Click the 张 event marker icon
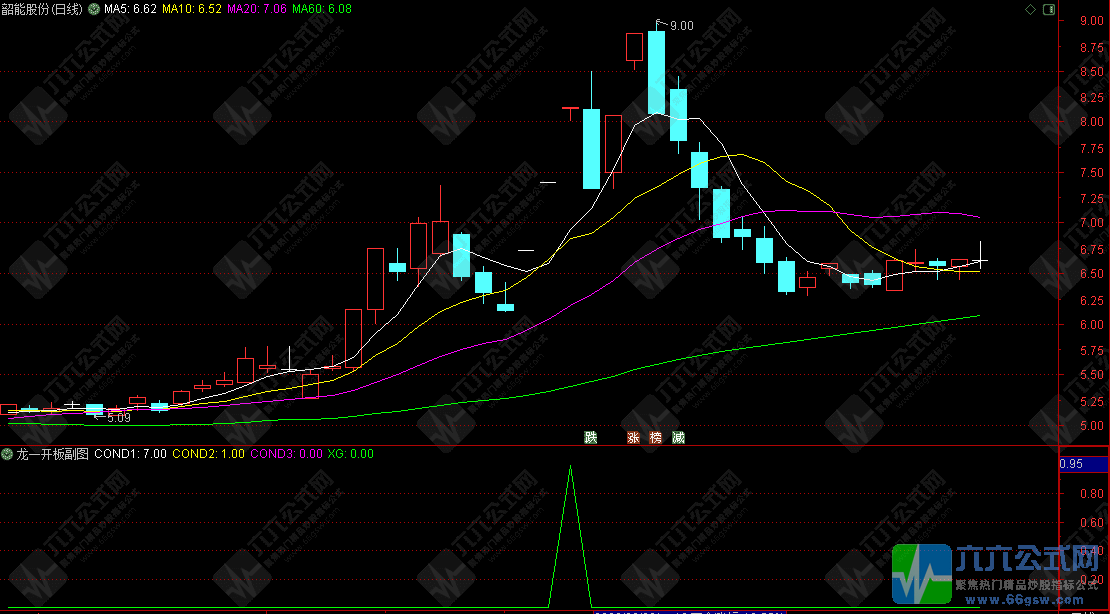 [x=633, y=437]
